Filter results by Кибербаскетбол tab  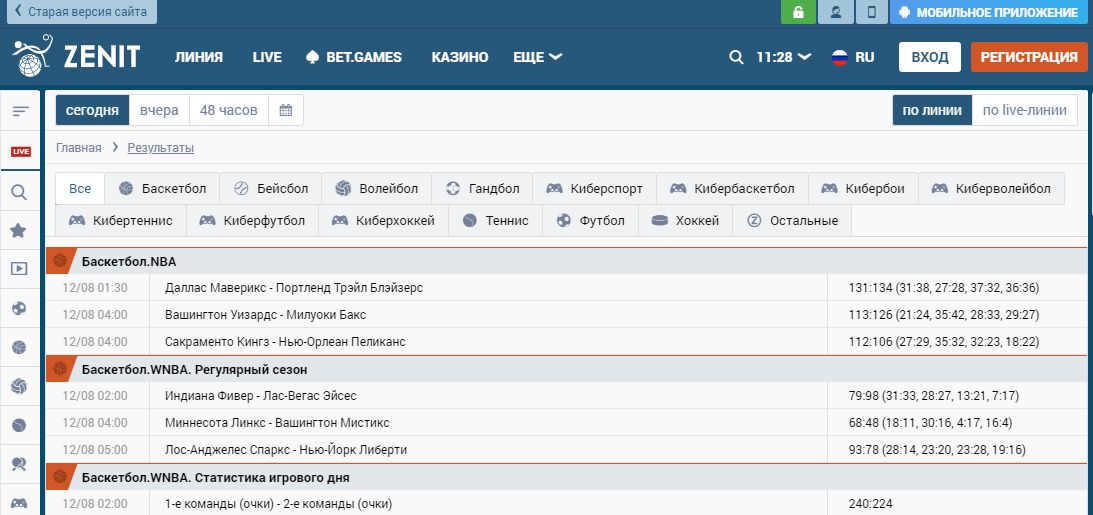[733, 189]
